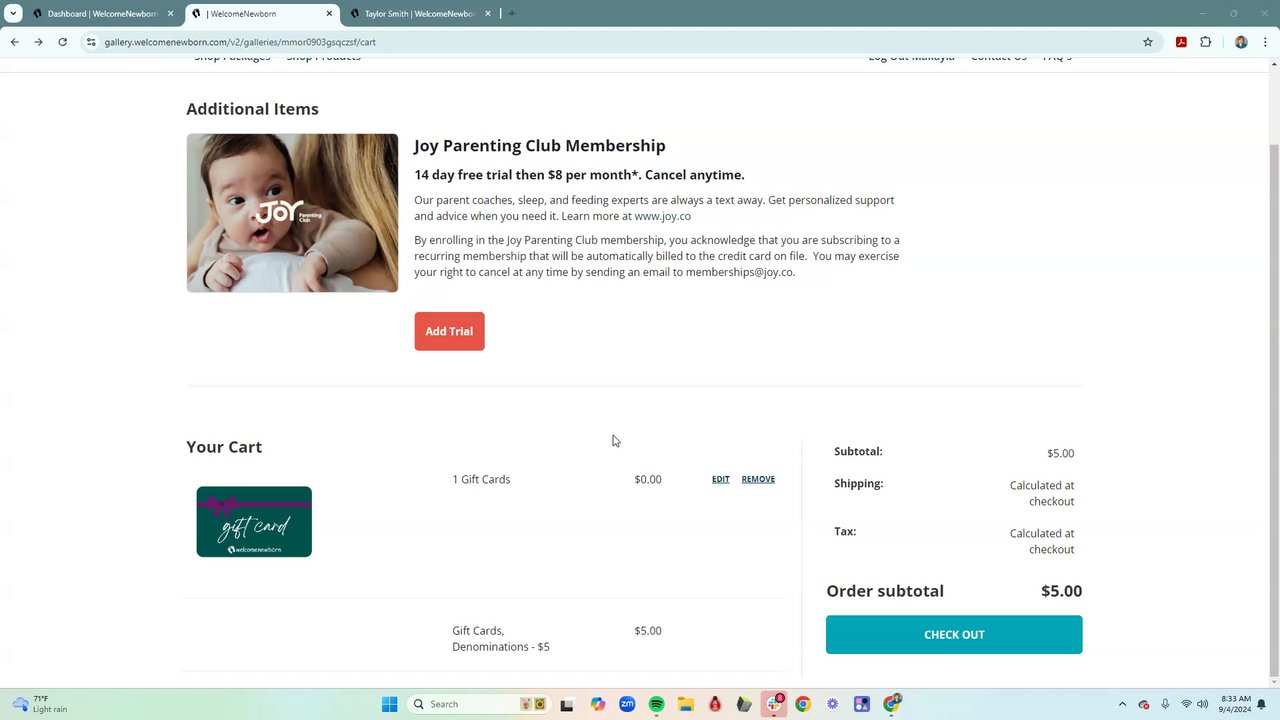Switch to the Dashboard WelcomeNewborn tab

102,14
